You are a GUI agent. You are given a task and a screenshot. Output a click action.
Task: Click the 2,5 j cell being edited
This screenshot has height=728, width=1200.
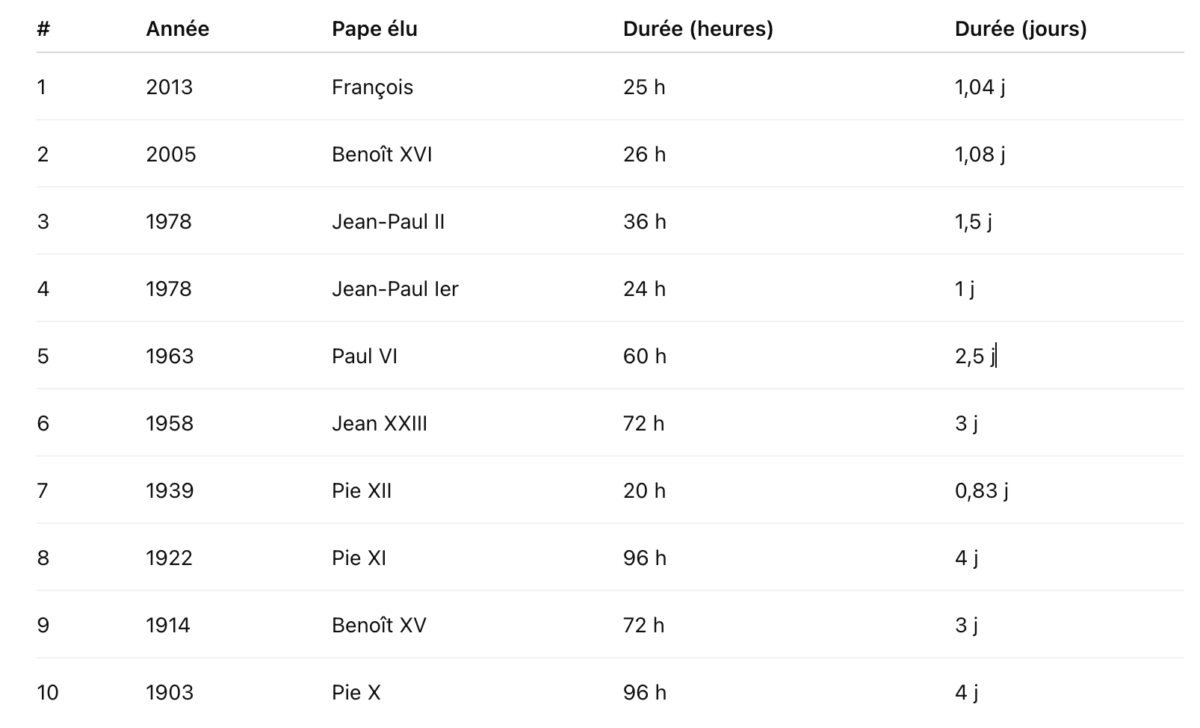[976, 356]
